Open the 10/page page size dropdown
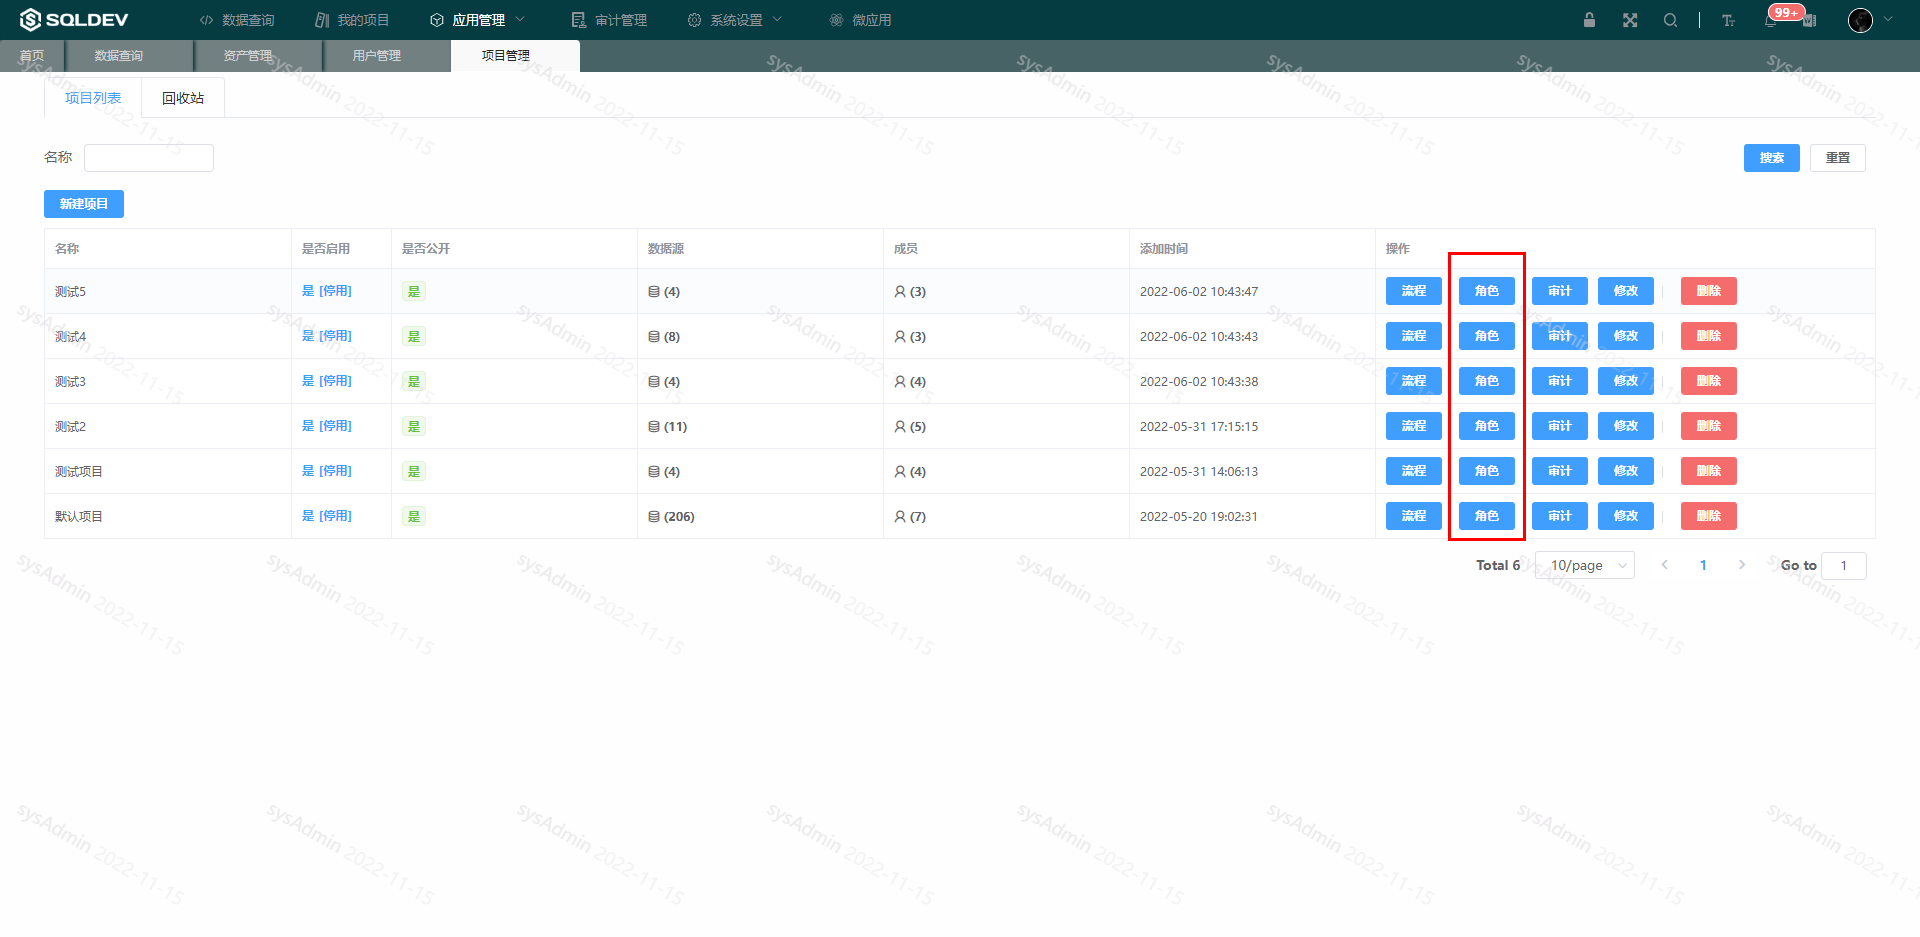 coord(1585,566)
